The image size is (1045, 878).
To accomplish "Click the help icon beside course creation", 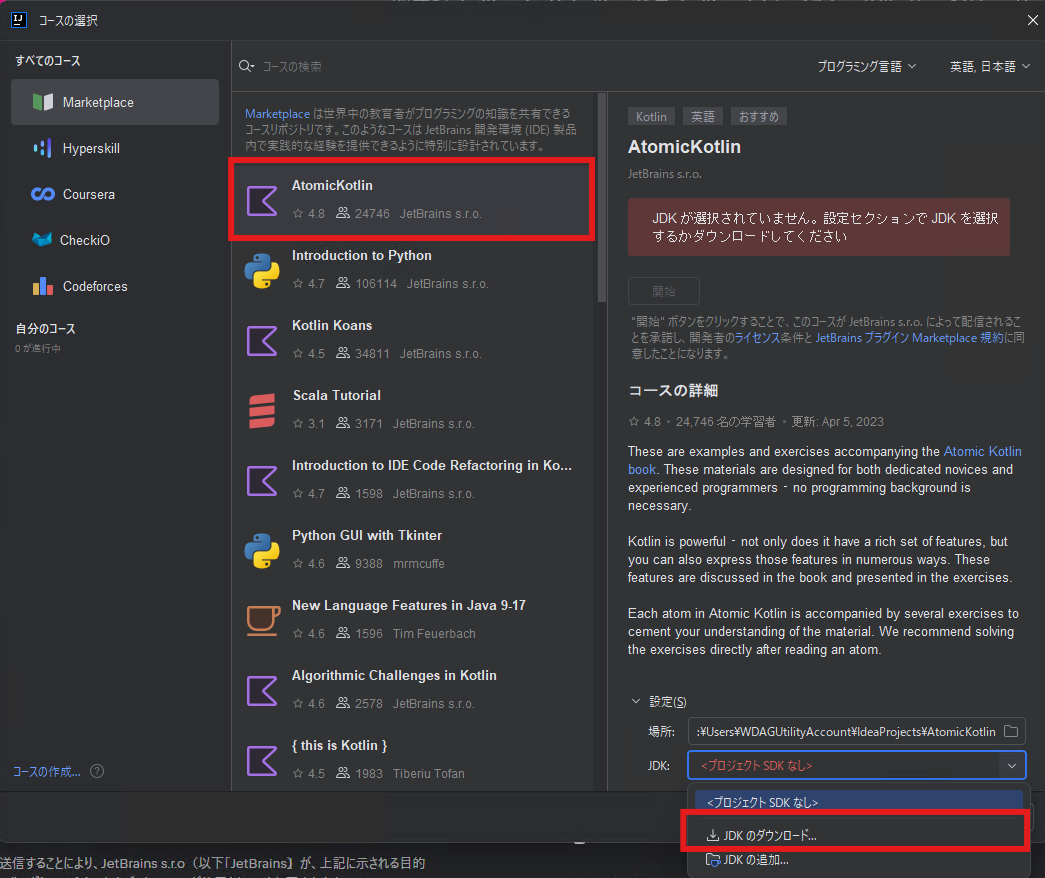I will coord(97,771).
